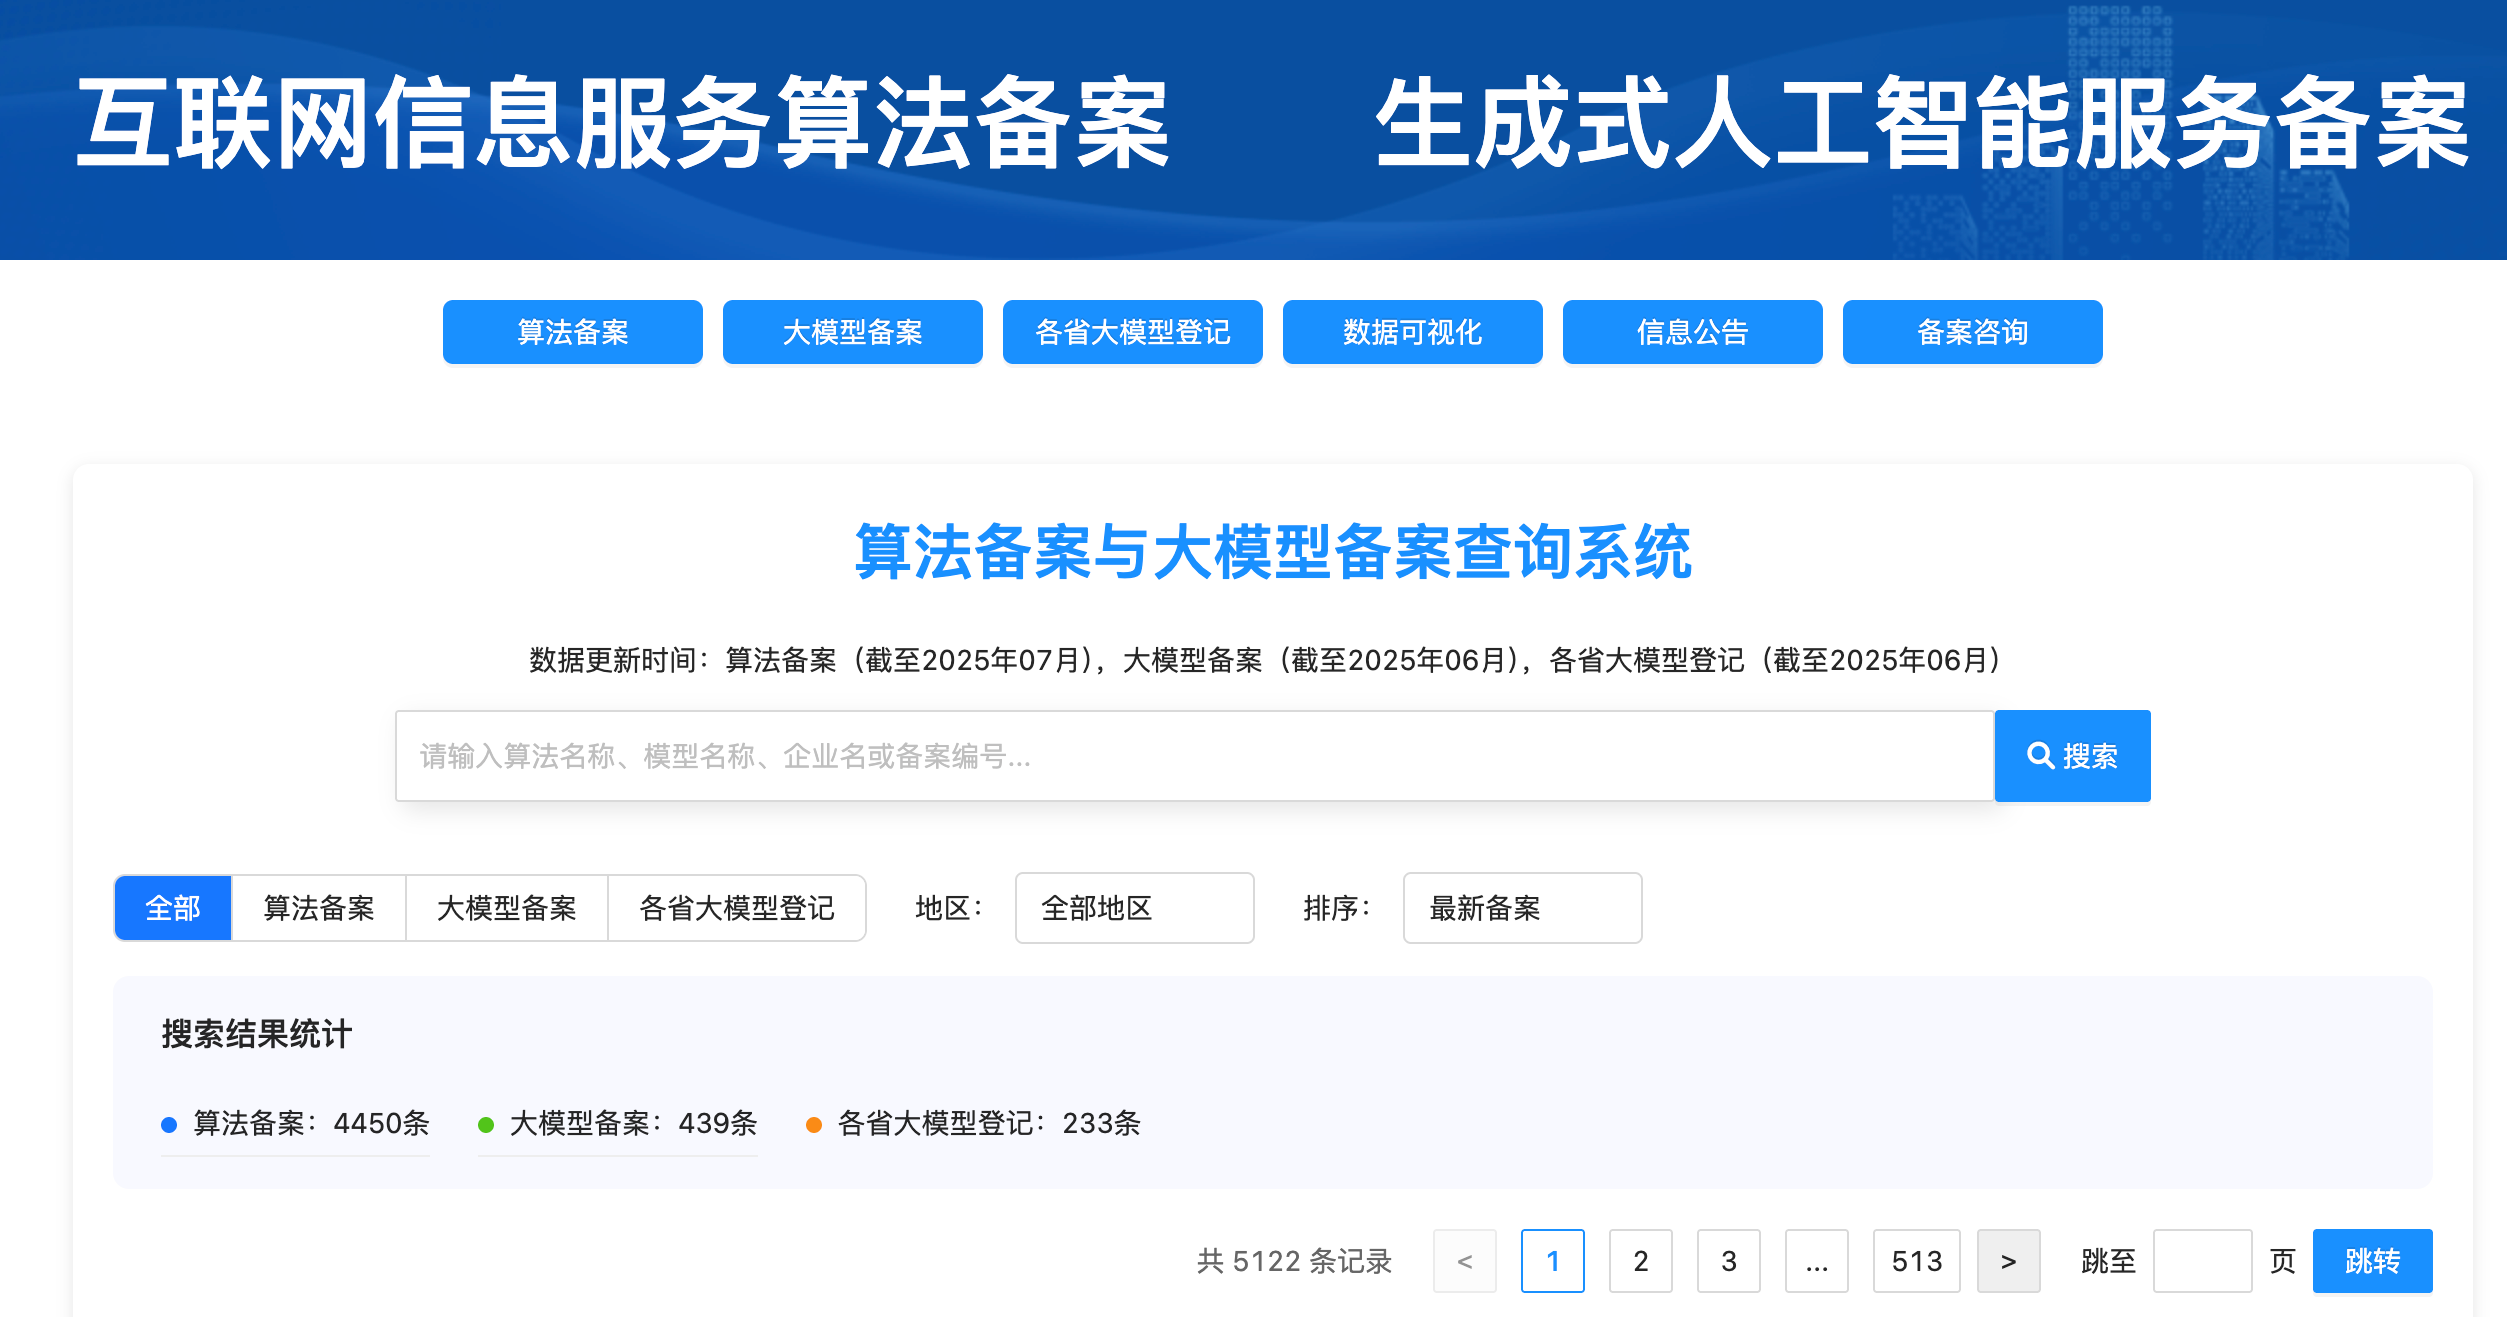Switch to 大模型备案 filter tab

506,908
